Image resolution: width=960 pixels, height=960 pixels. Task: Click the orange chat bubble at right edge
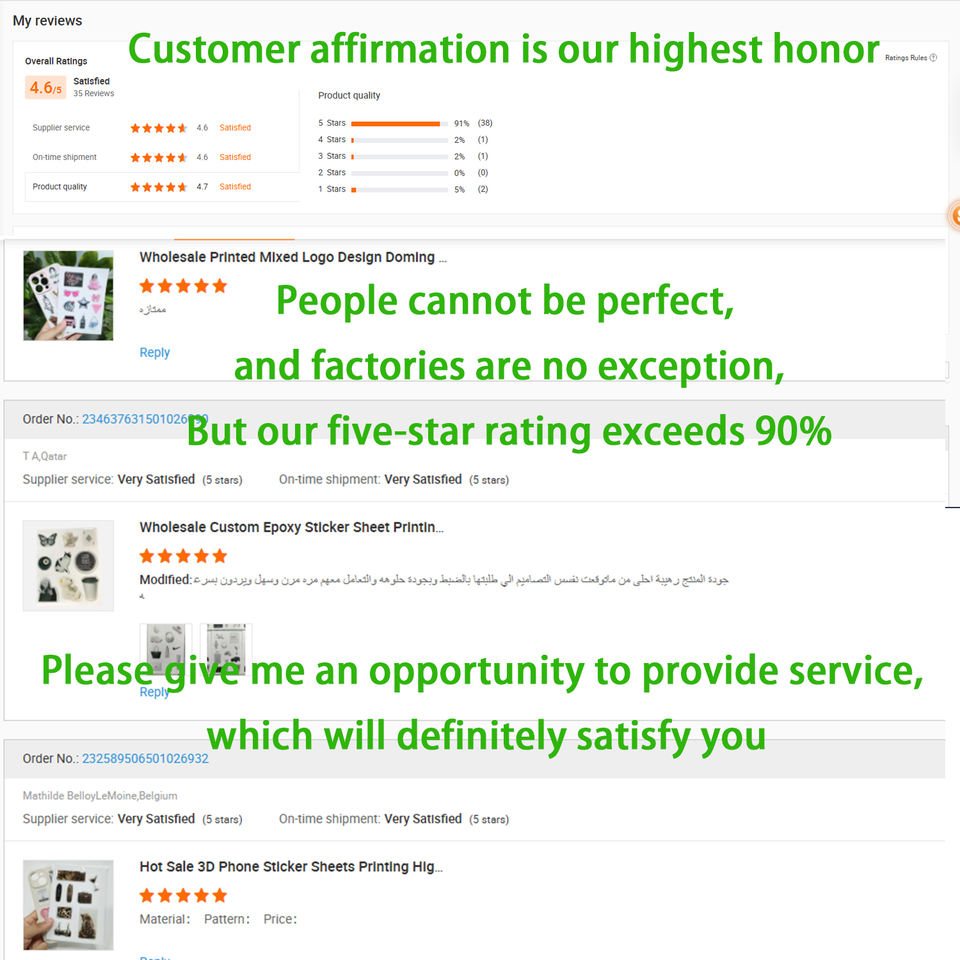955,214
